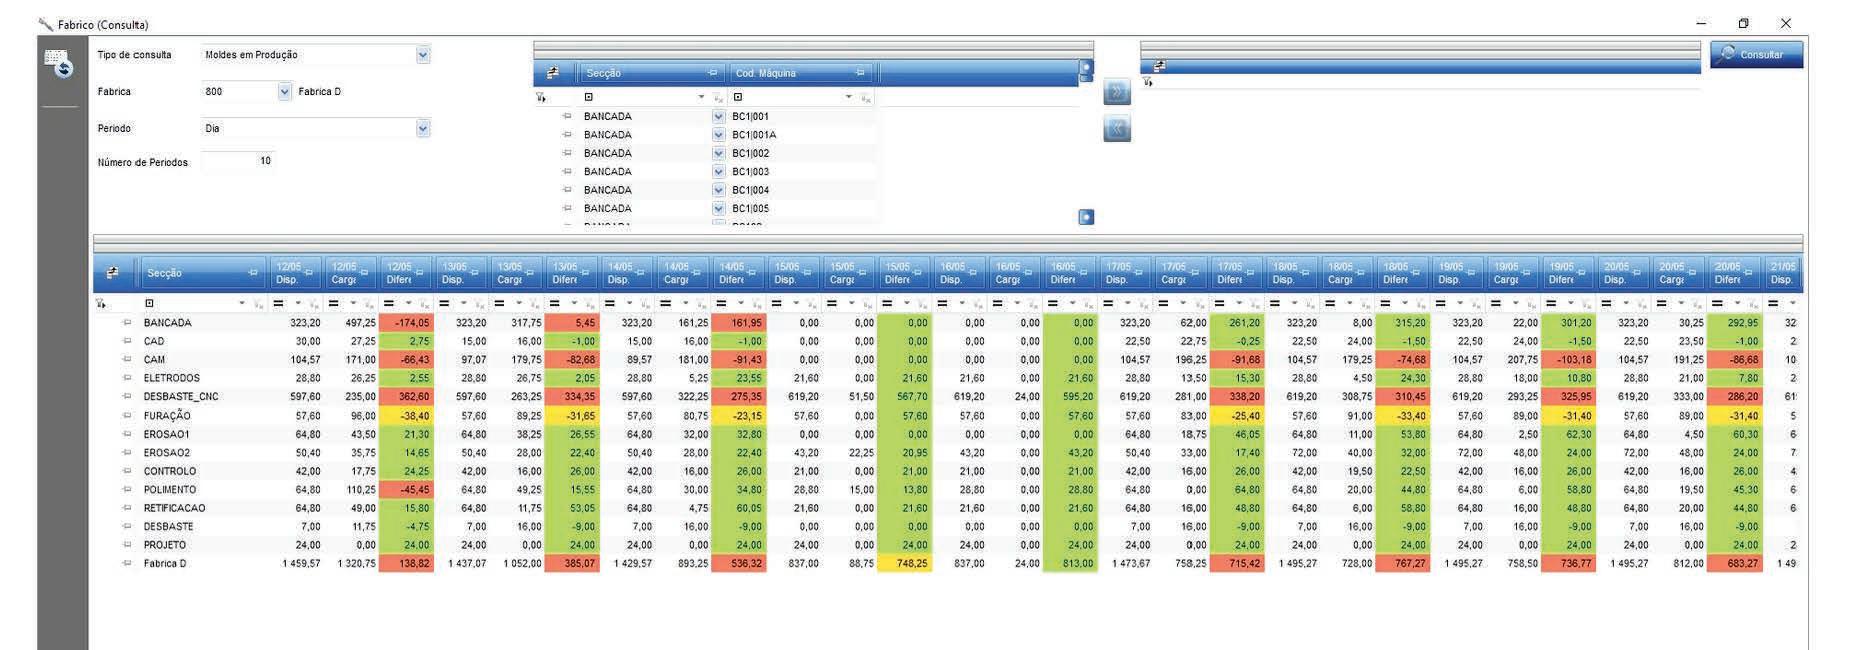
Task: Sort by 17/05 Difere column header
Action: coord(1236,273)
